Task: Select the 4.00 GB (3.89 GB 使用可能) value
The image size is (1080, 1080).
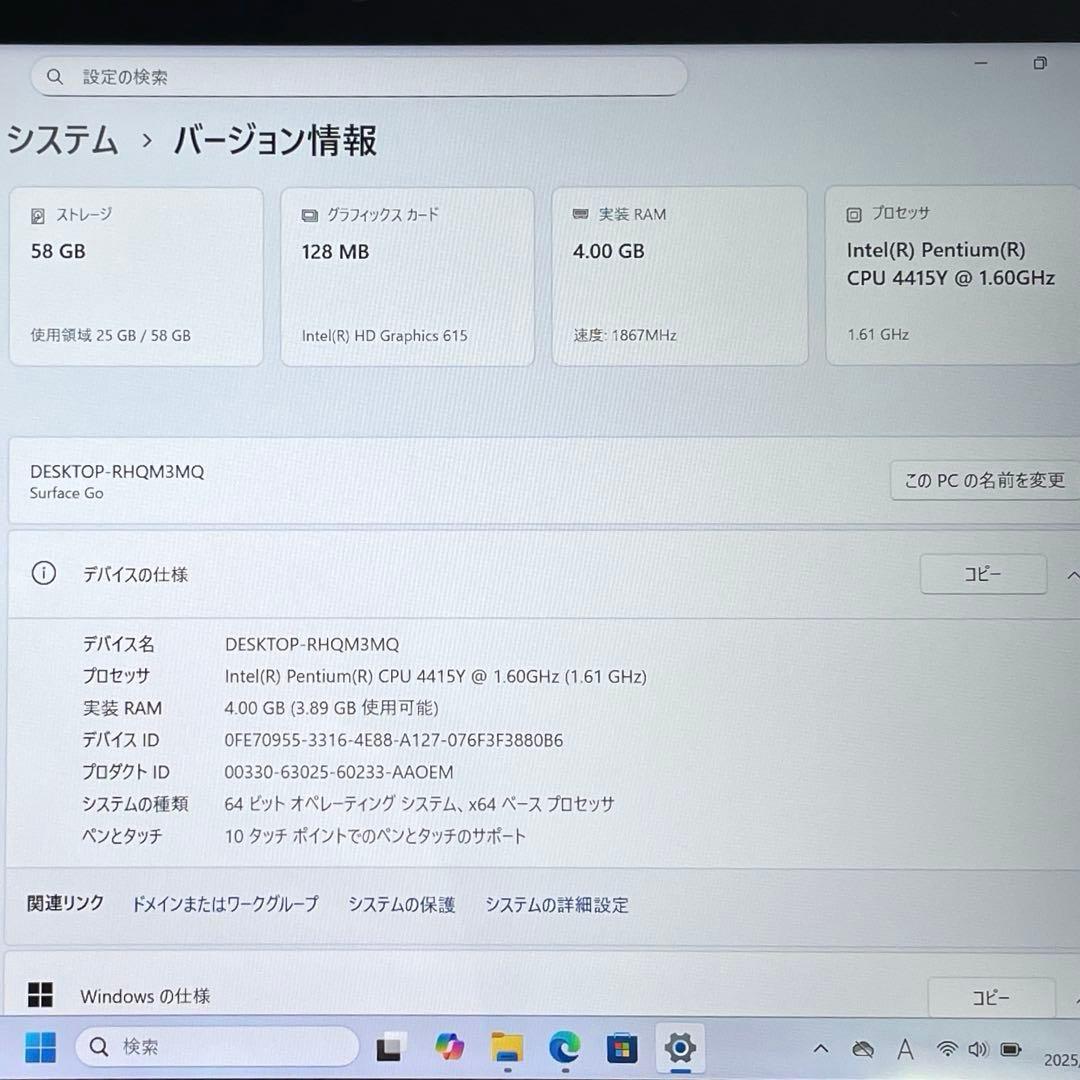Action: click(331, 708)
